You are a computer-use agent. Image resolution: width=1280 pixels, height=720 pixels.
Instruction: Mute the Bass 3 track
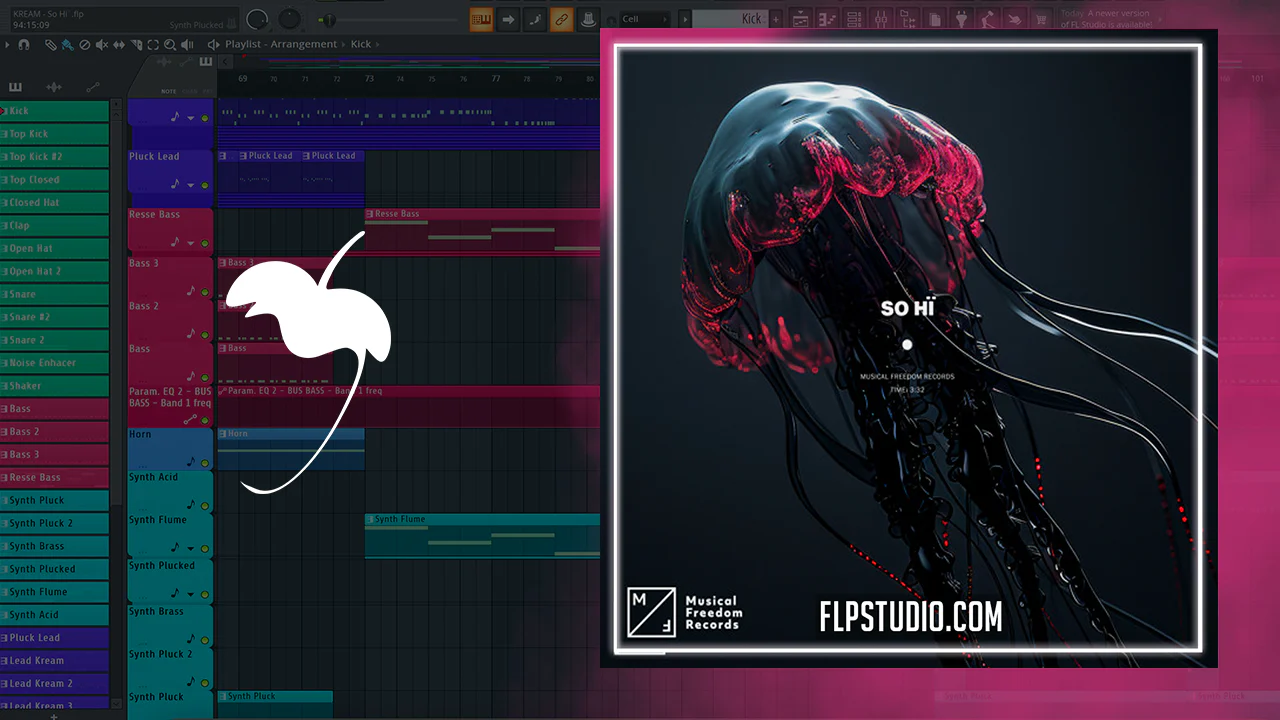205,293
